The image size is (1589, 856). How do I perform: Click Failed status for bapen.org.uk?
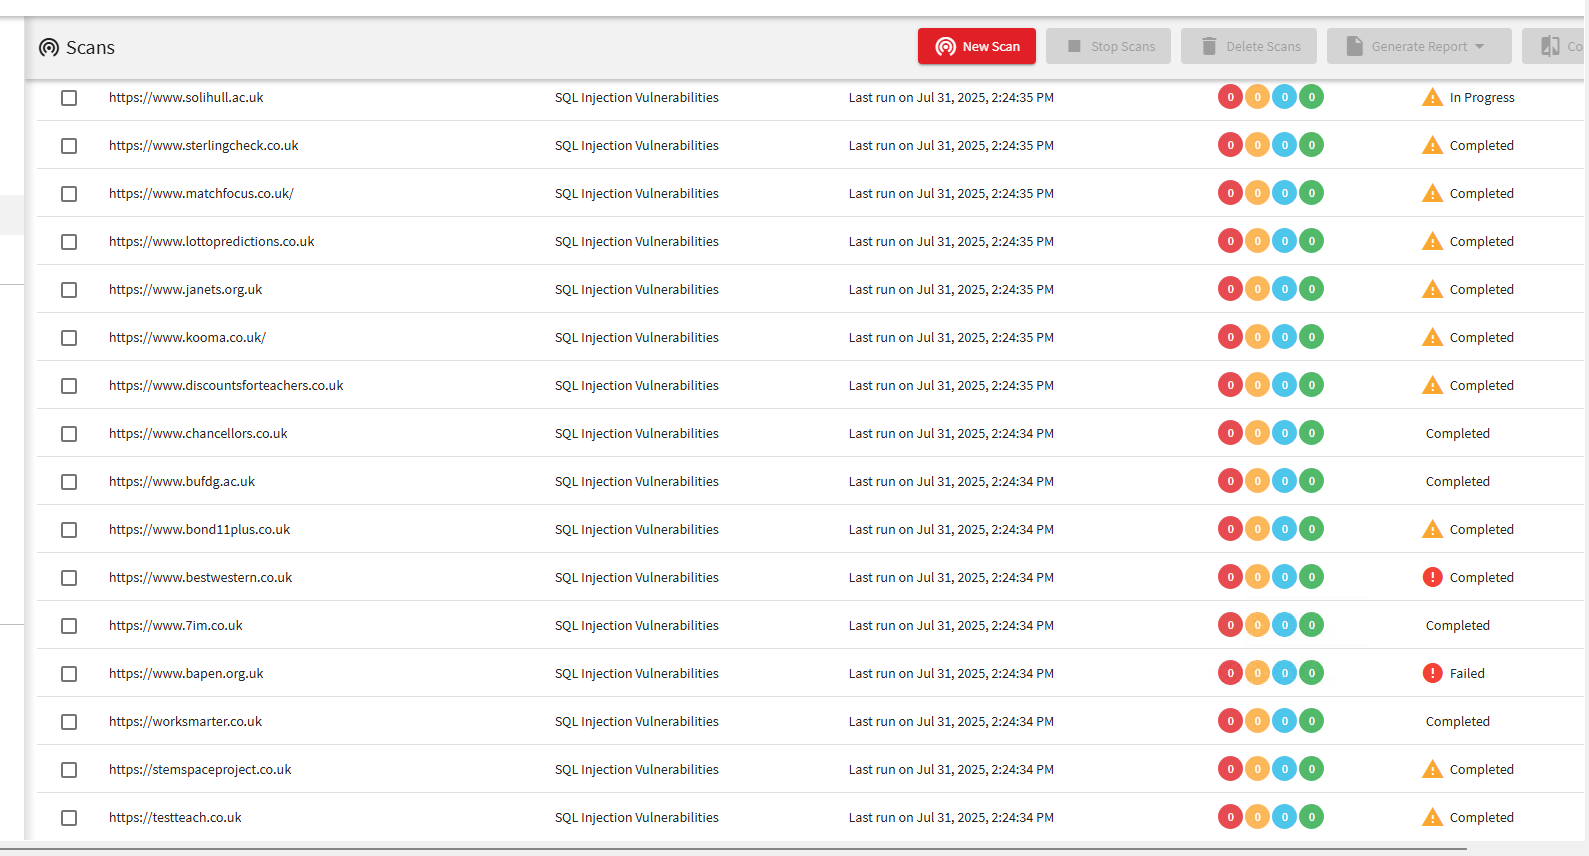[1467, 673]
